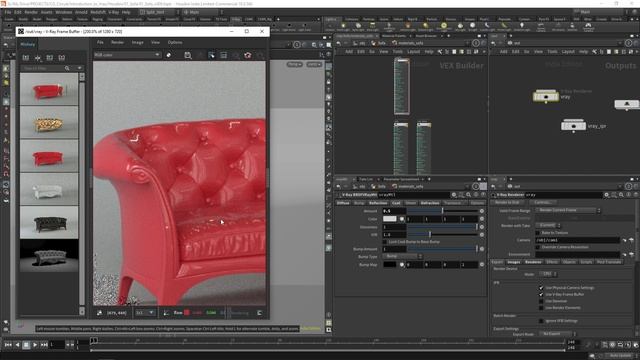Switch to the Reflection tab in material parameters
The image size is (640, 360).
pos(378,203)
